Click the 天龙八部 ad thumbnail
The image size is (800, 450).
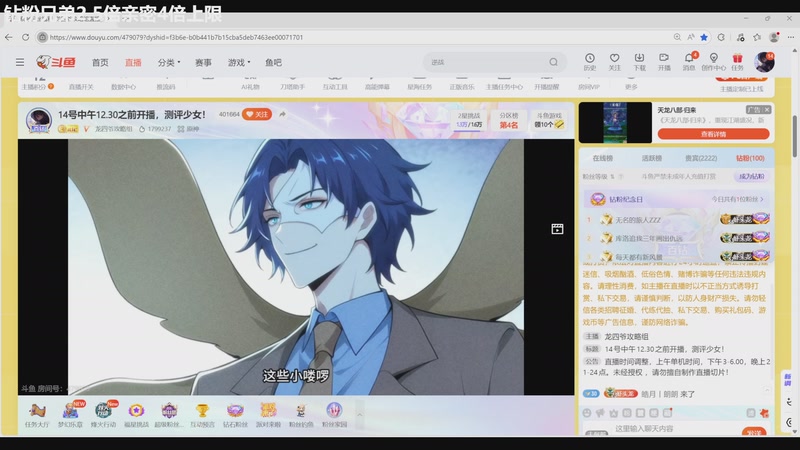pyautogui.click(x=615, y=122)
